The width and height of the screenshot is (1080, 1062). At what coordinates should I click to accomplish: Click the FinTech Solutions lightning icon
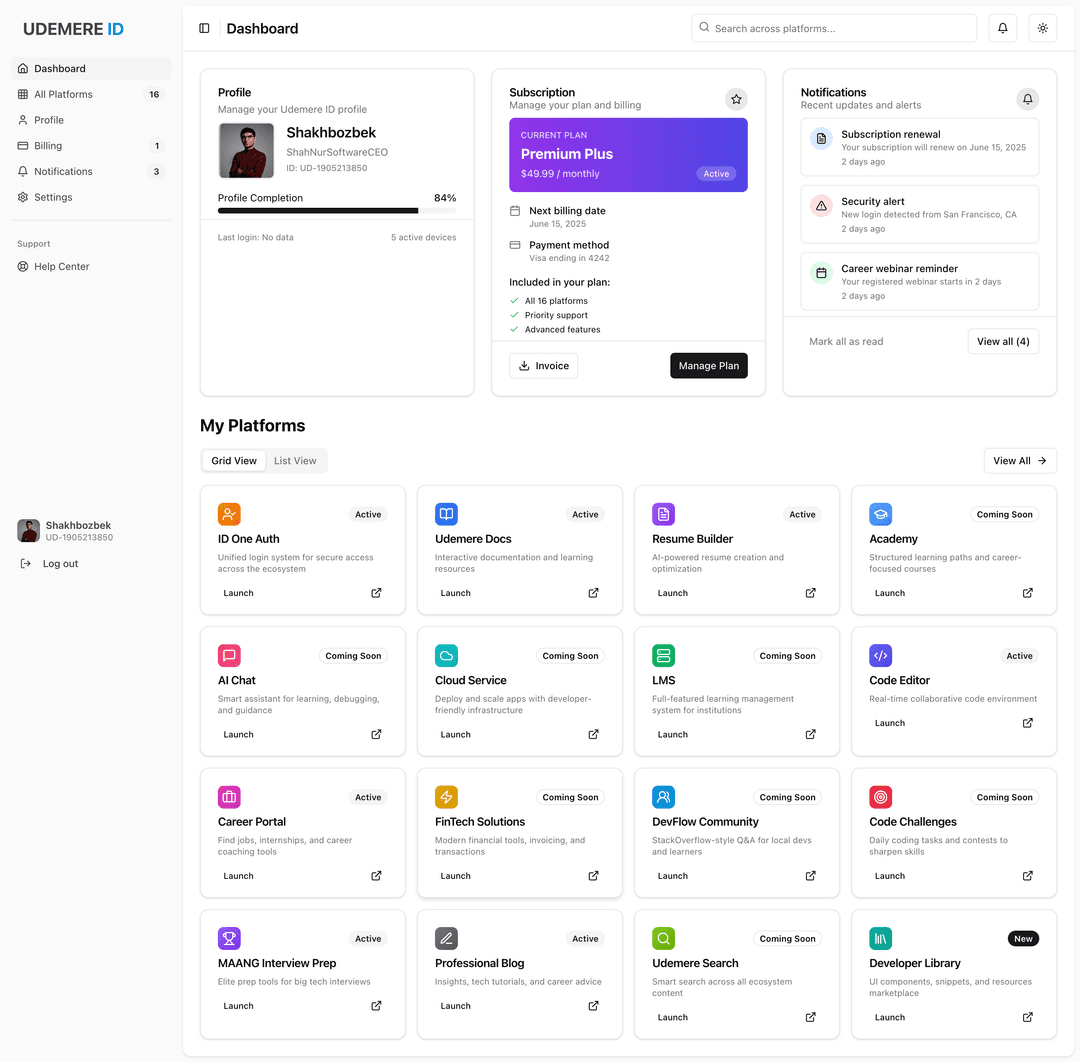coord(446,797)
